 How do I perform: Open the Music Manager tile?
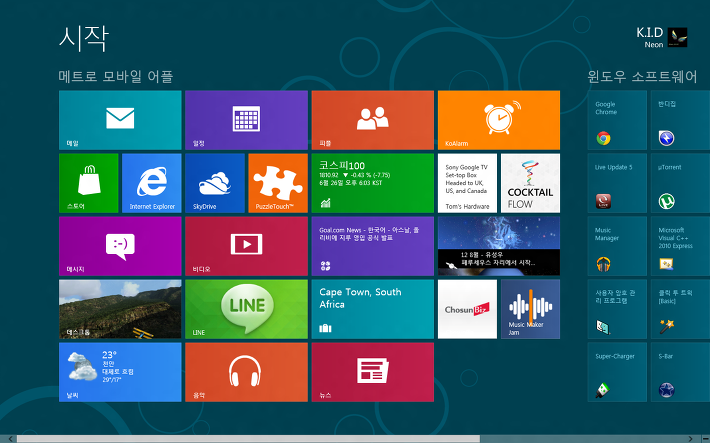coord(617,246)
